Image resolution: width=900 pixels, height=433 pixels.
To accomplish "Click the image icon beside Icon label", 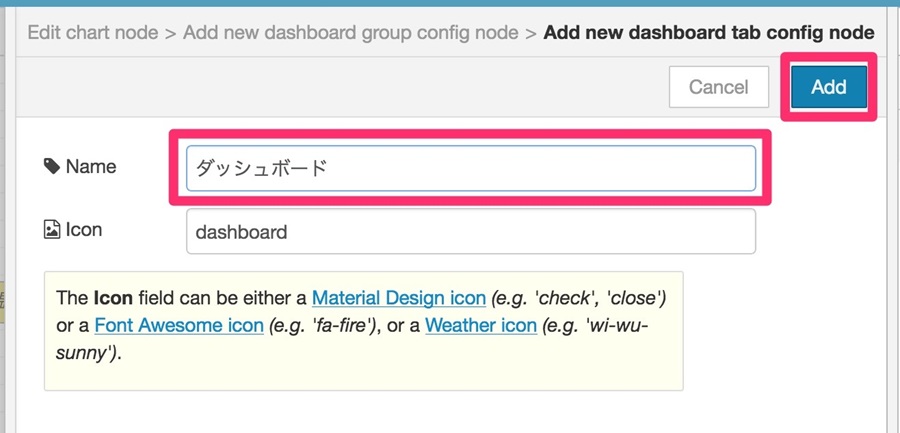I will (52, 230).
